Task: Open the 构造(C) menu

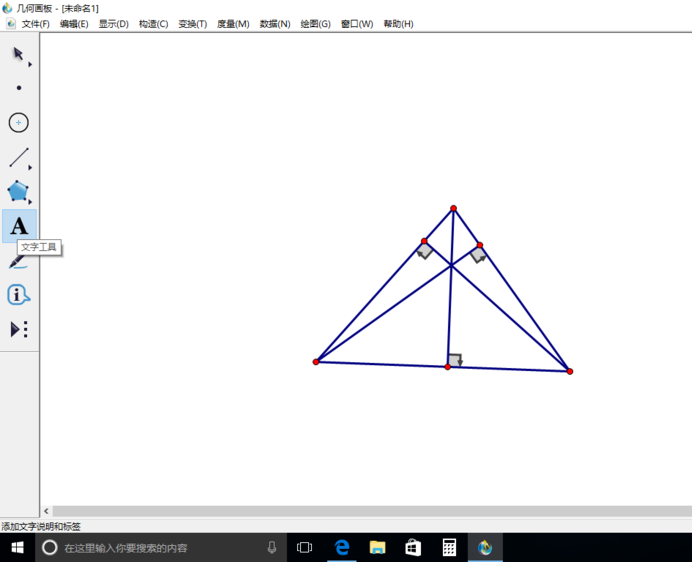Action: click(x=153, y=24)
